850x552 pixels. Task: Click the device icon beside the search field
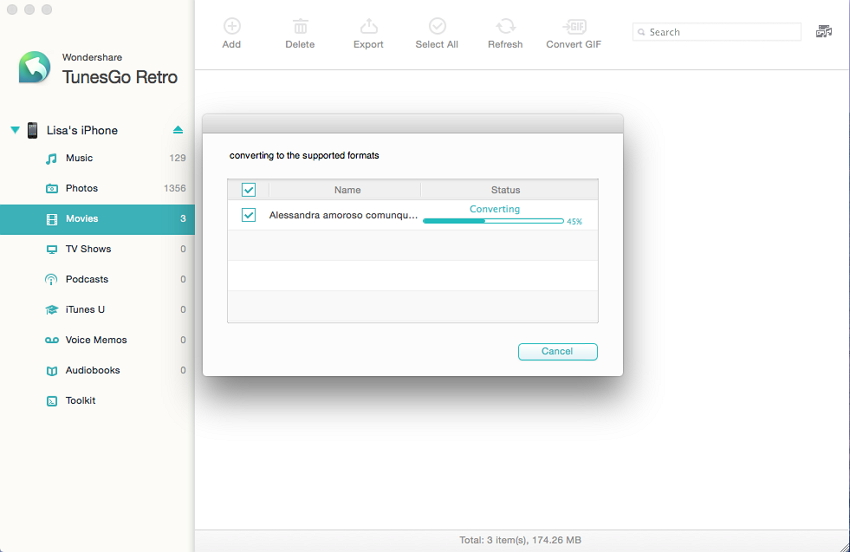click(824, 32)
